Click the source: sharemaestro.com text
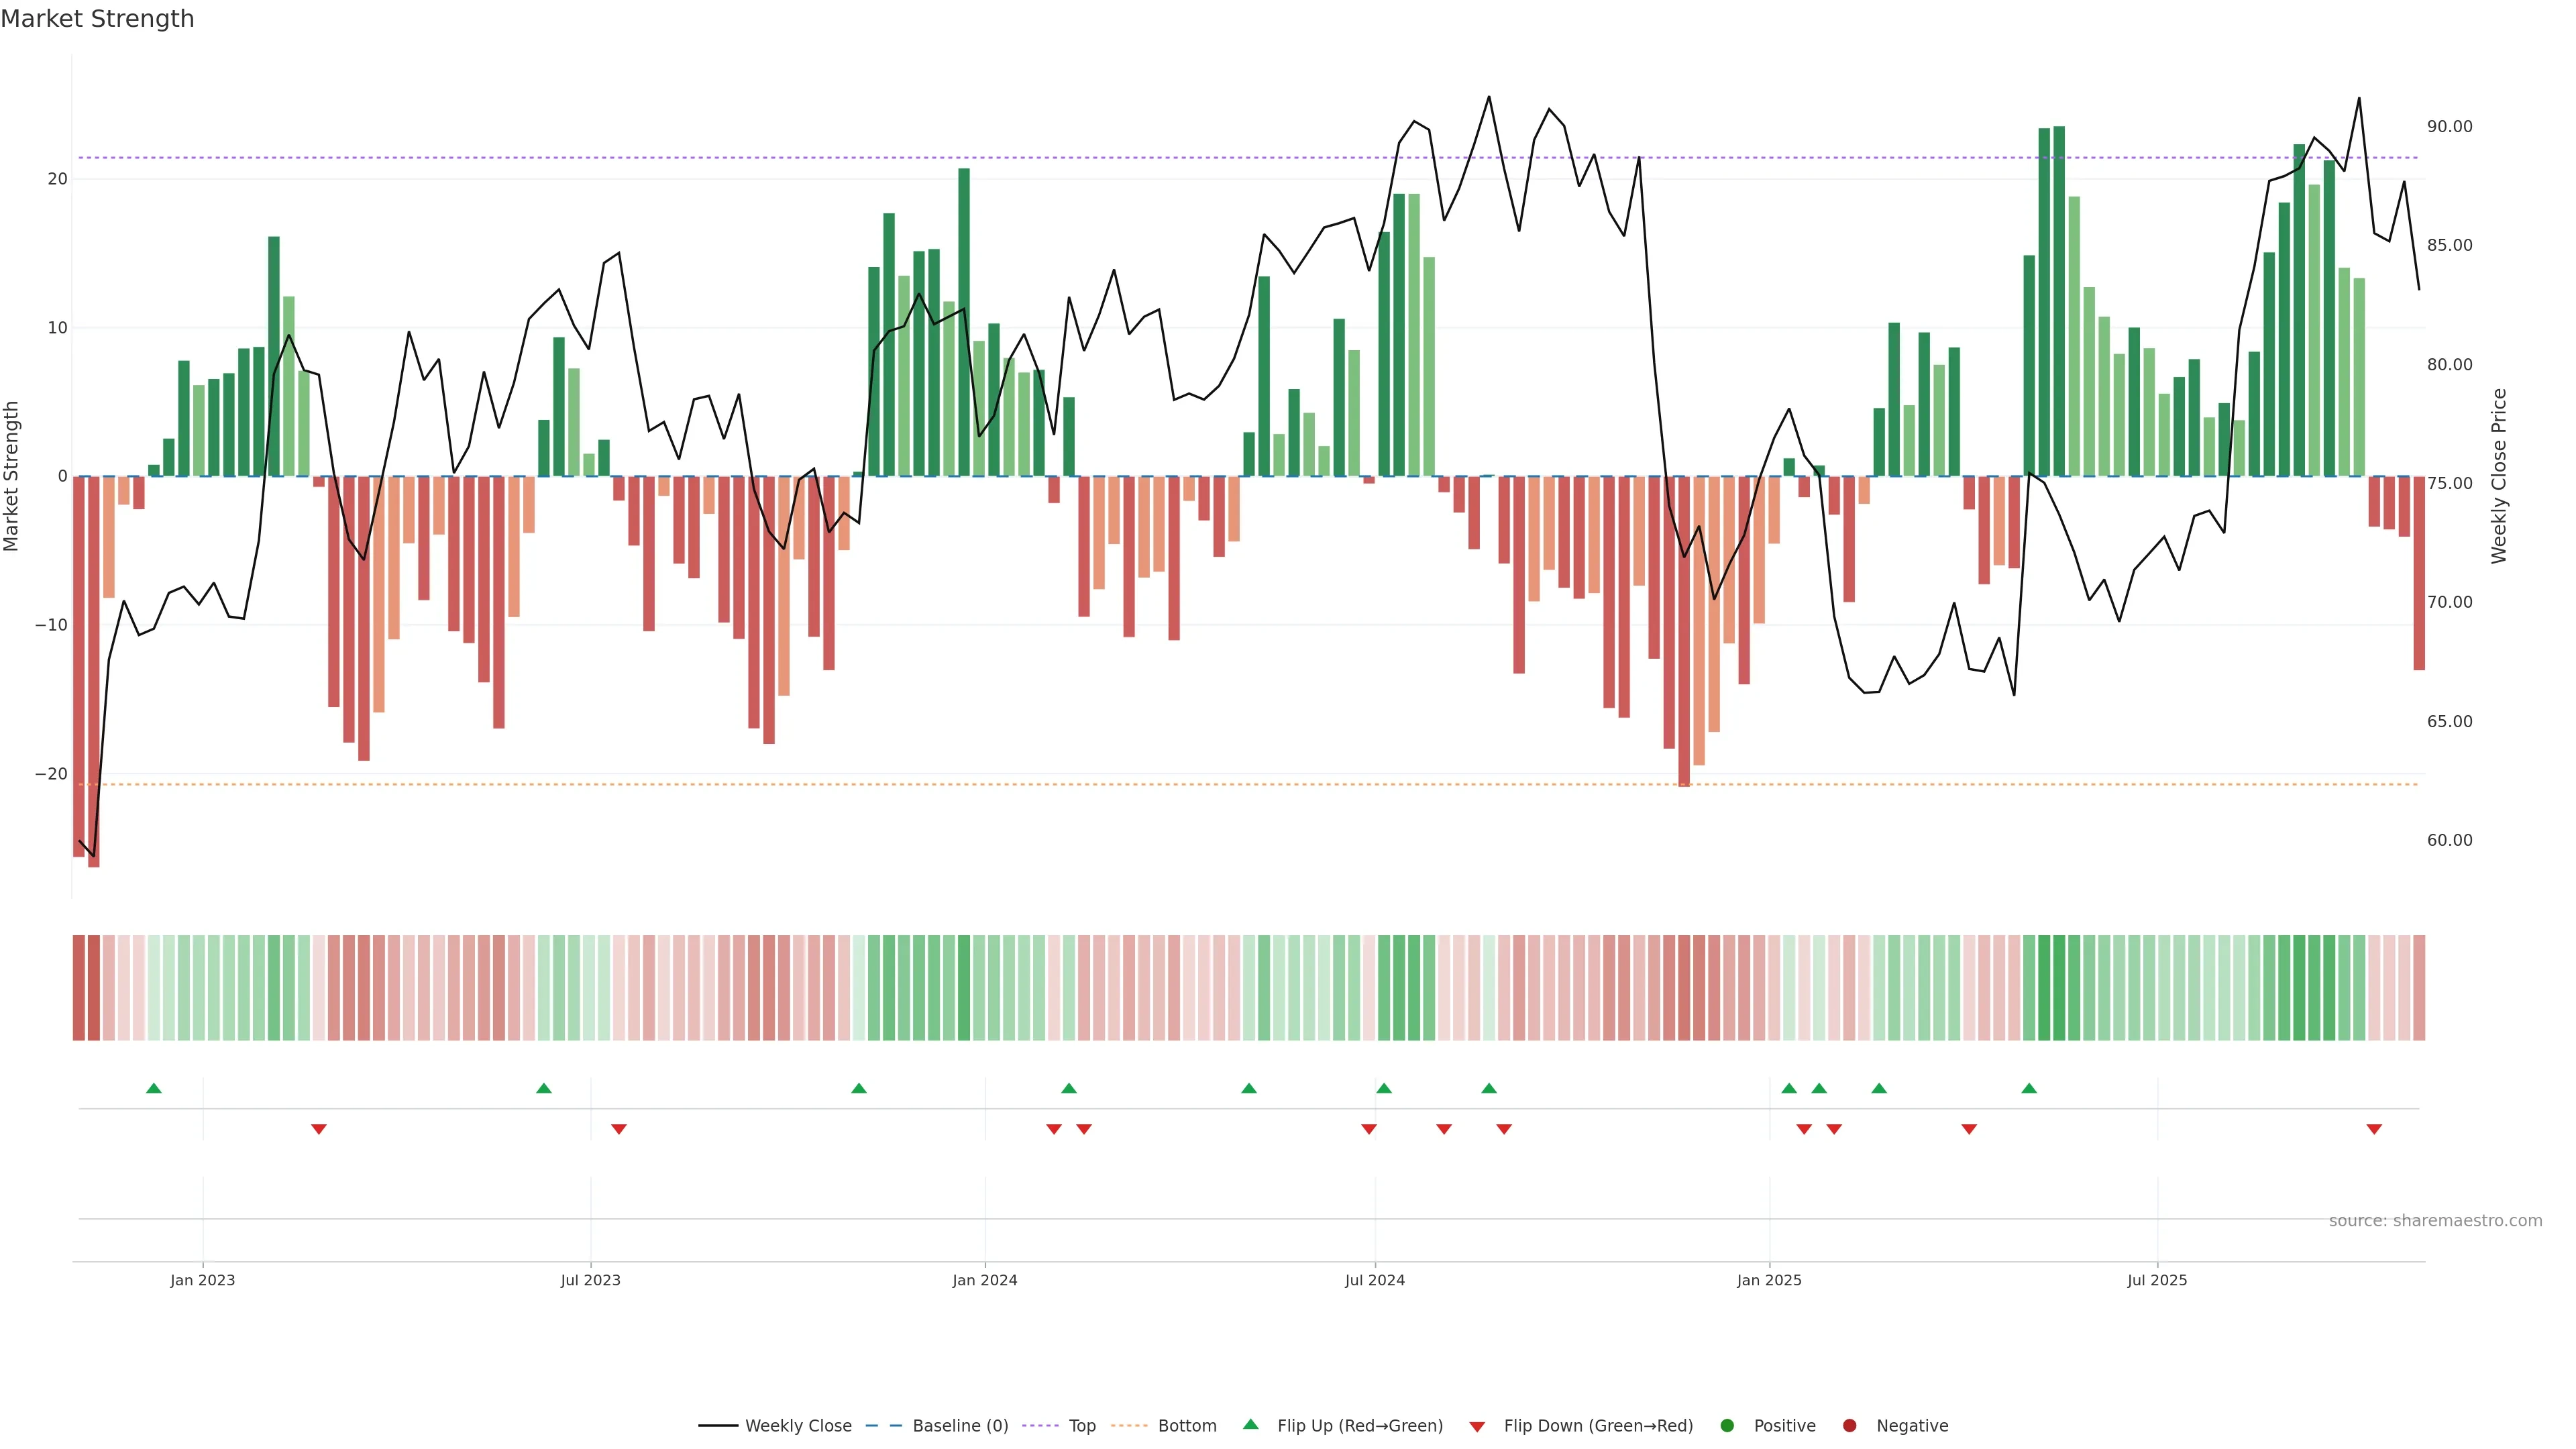Viewport: 2576px width, 1449px height. pos(2435,1221)
